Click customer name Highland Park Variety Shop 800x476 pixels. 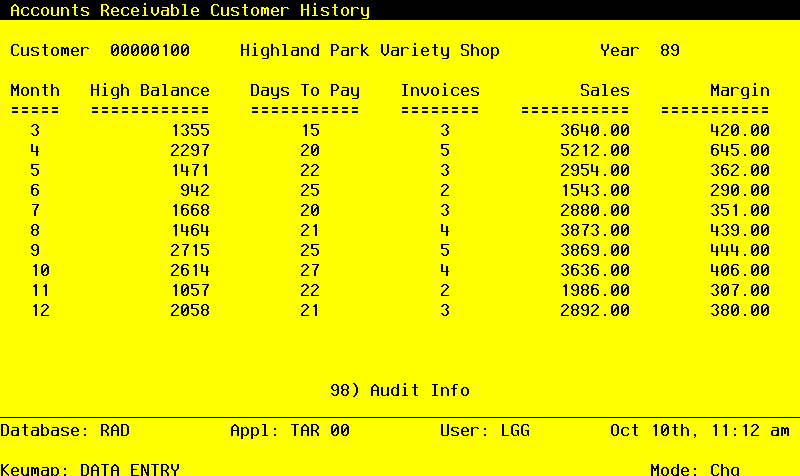coord(370,51)
